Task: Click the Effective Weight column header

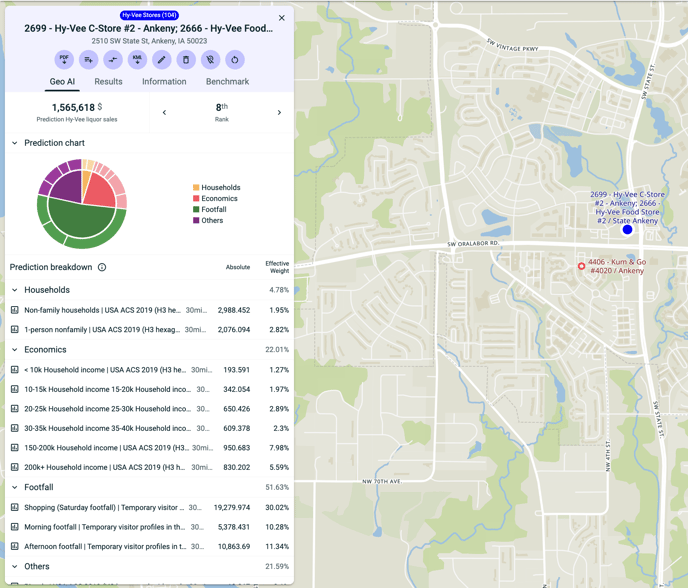Action: point(277,267)
